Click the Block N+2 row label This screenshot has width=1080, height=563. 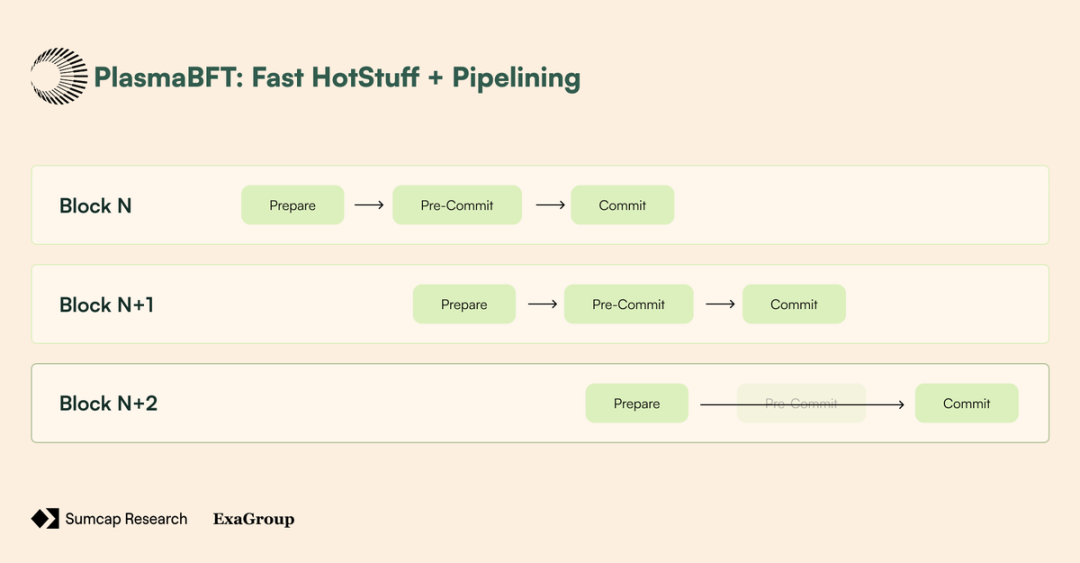[x=109, y=404]
